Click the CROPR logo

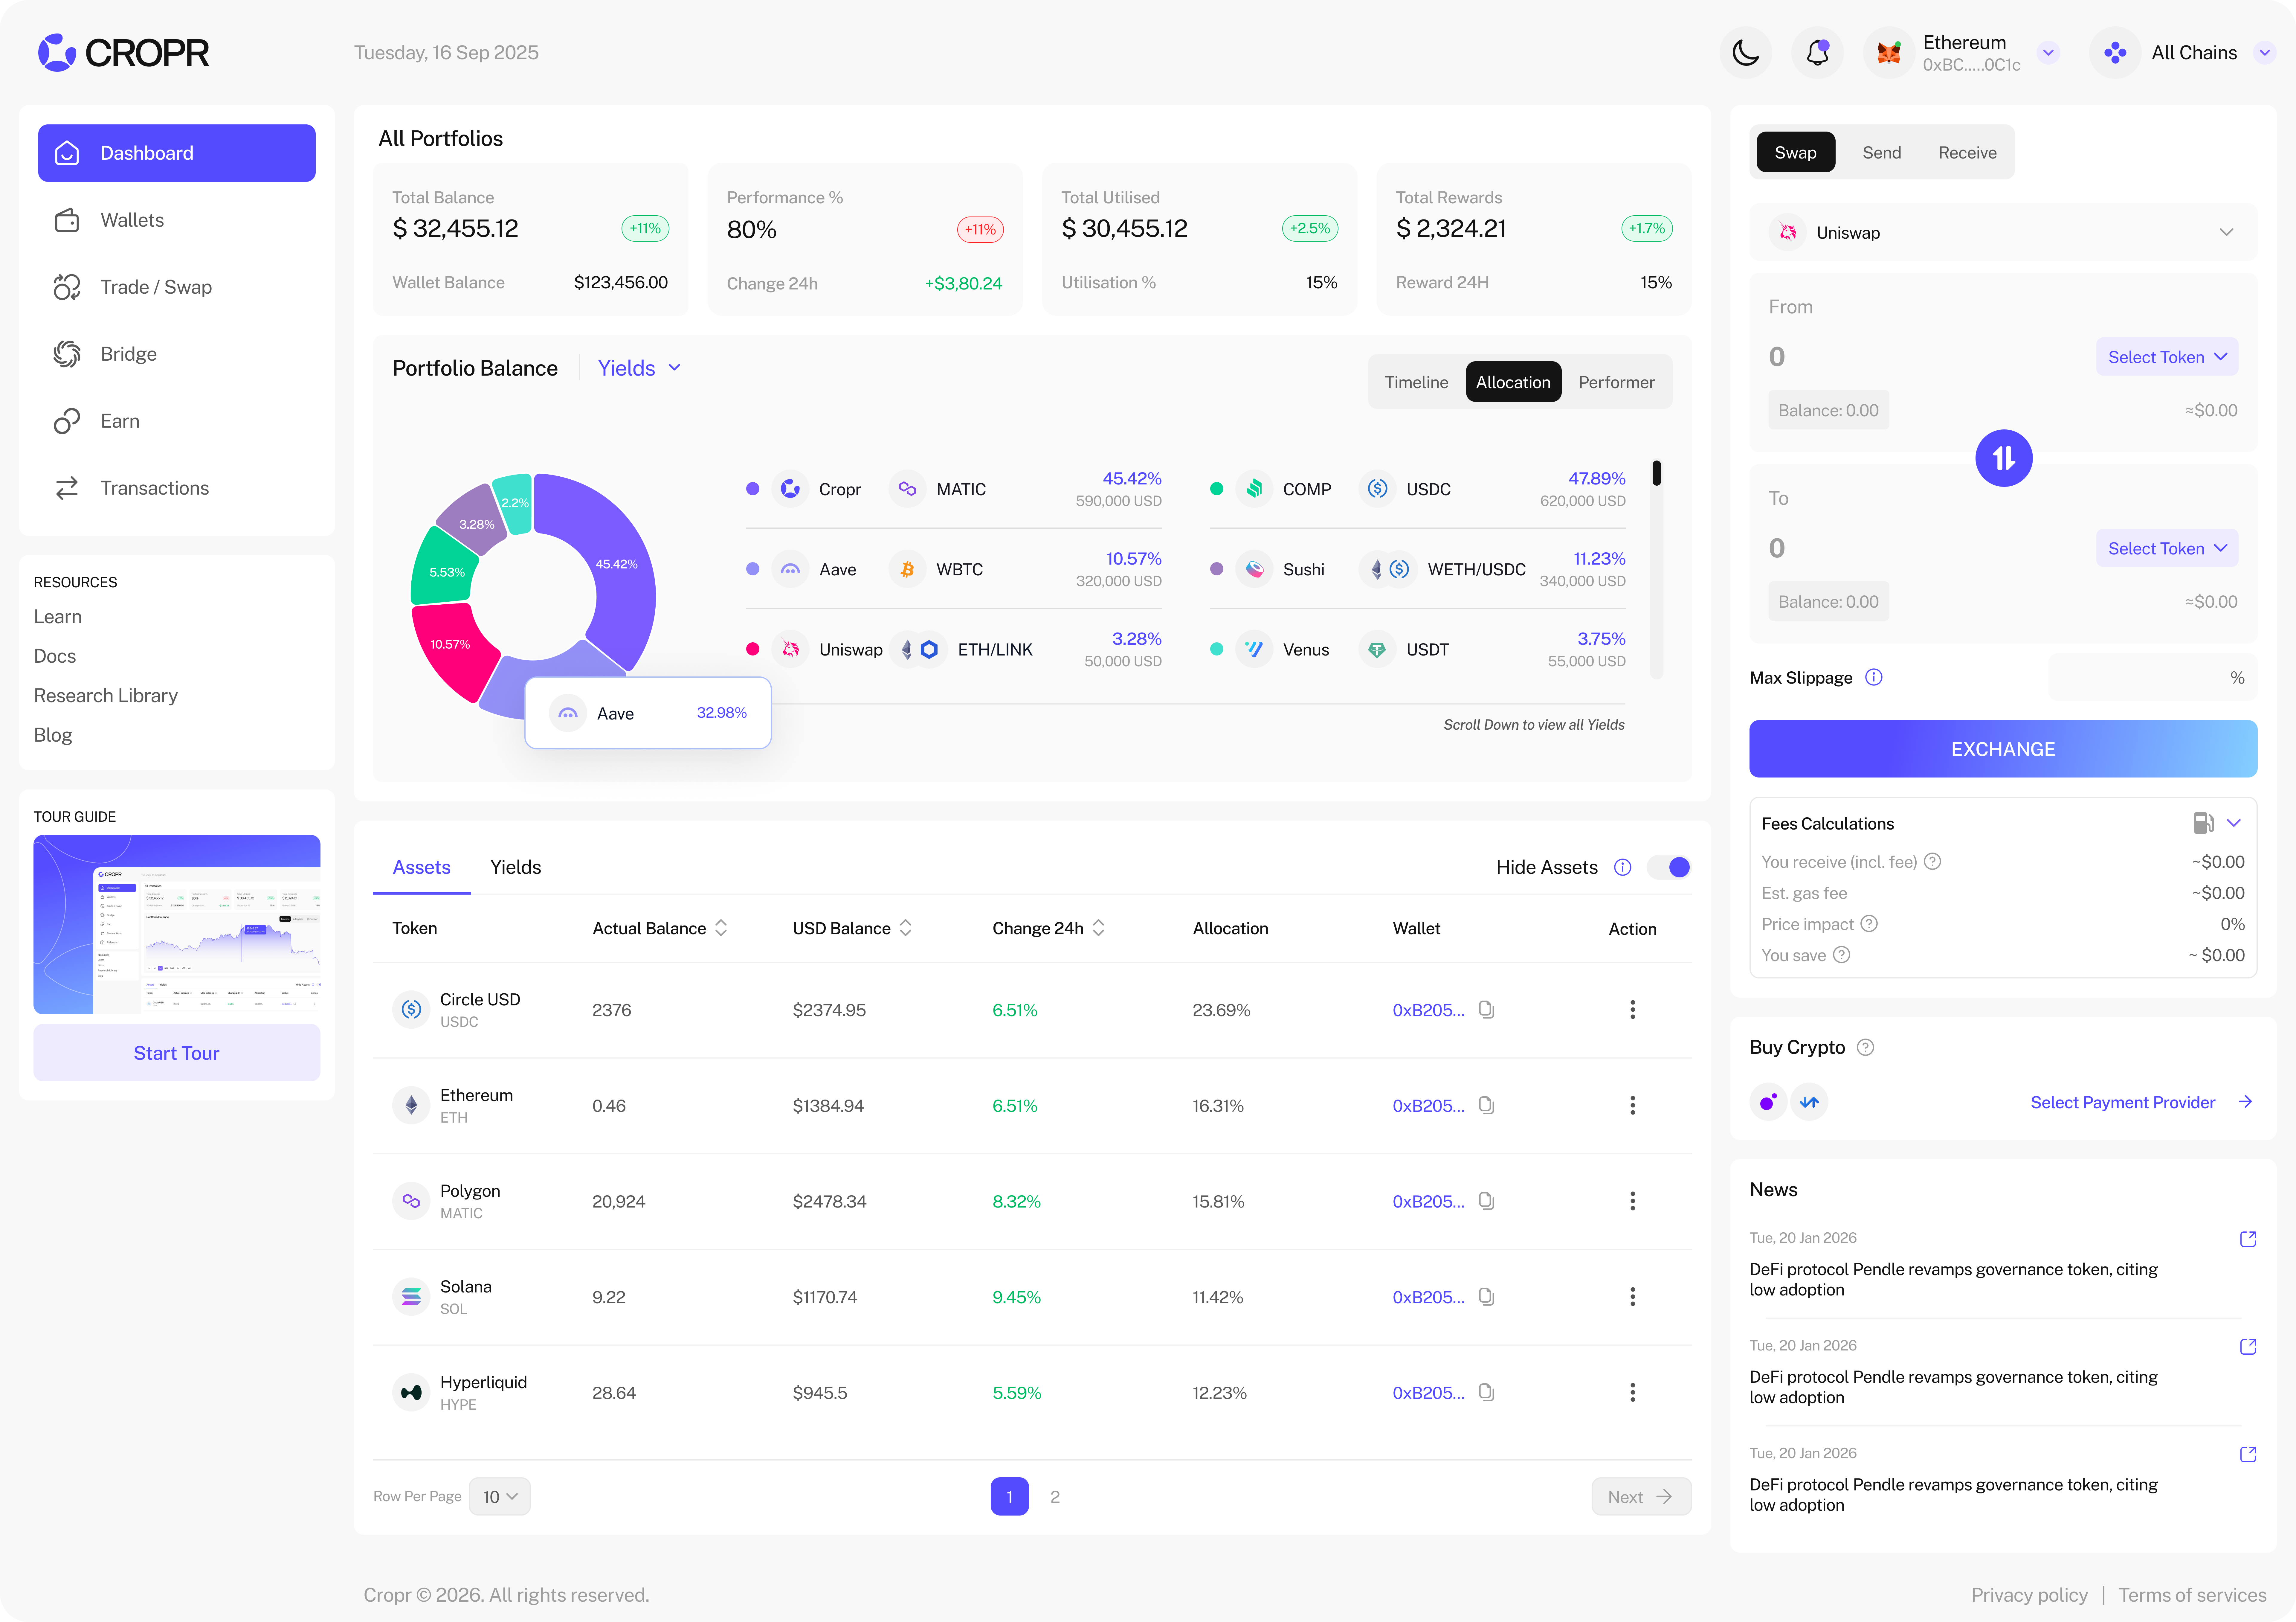(x=123, y=53)
